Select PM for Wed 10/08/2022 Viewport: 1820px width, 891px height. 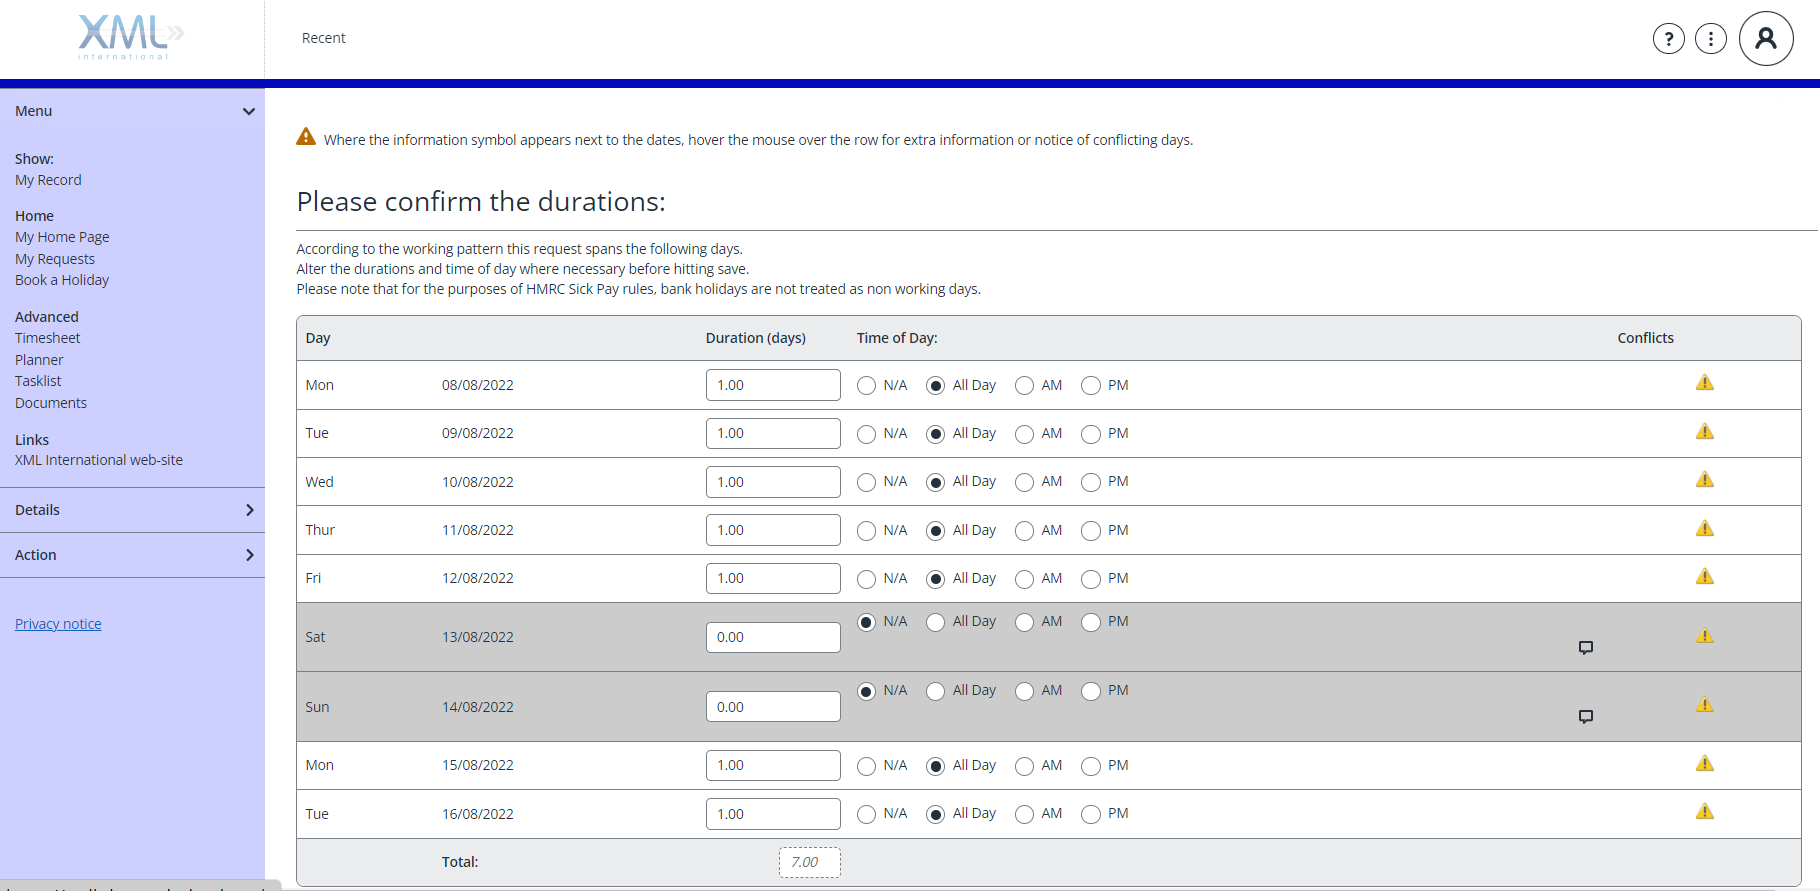(1091, 482)
